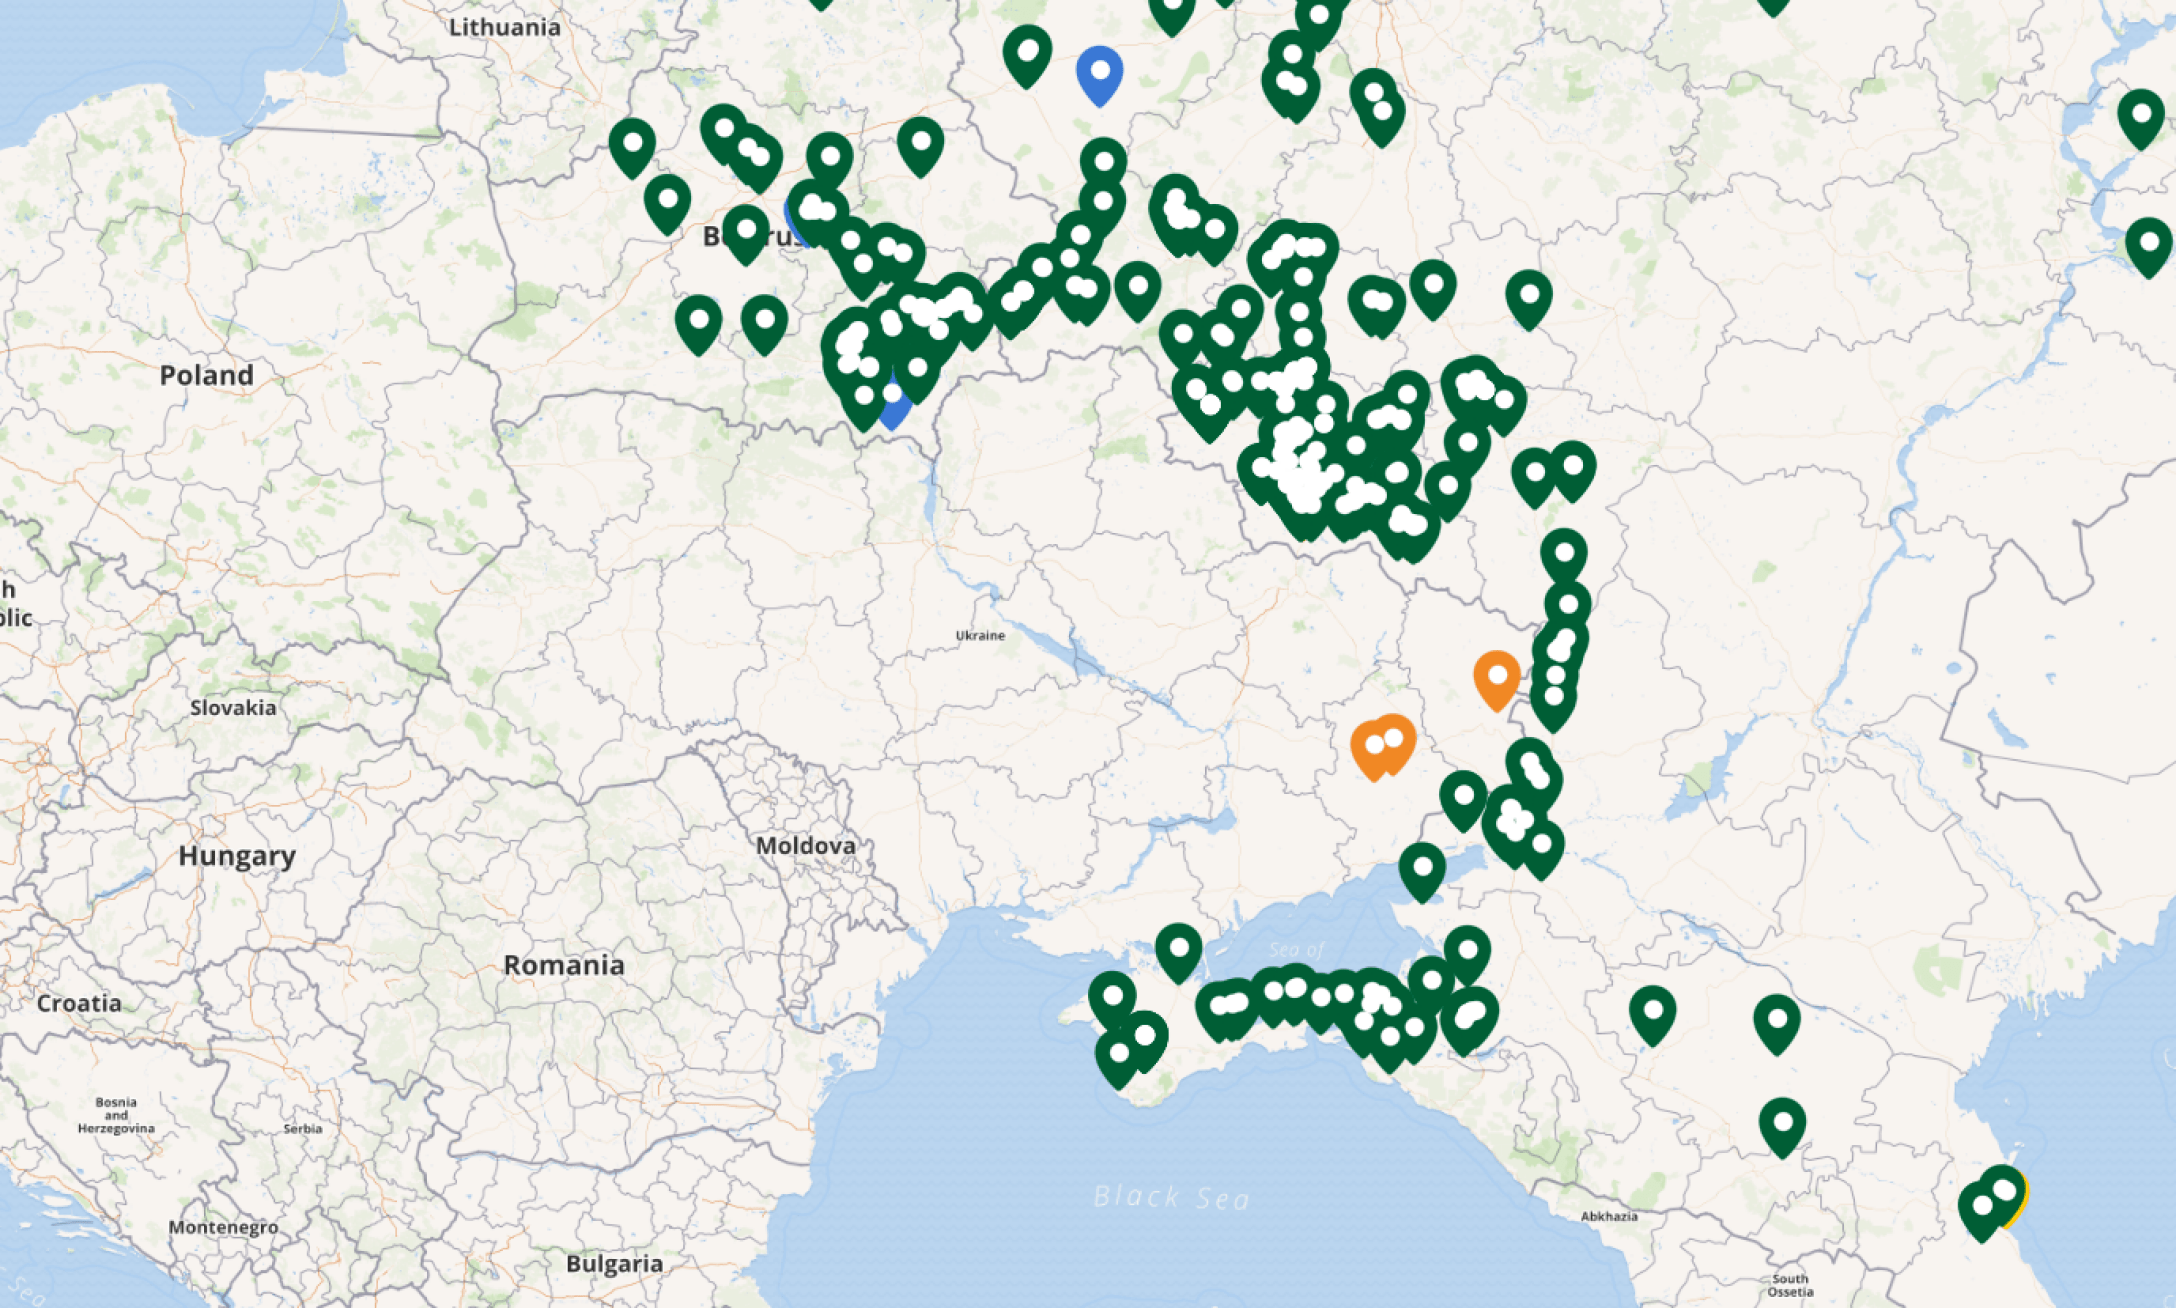Image resolution: width=2176 pixels, height=1308 pixels.
Task: Click the Black Sea label
Action: pos(1171,1197)
